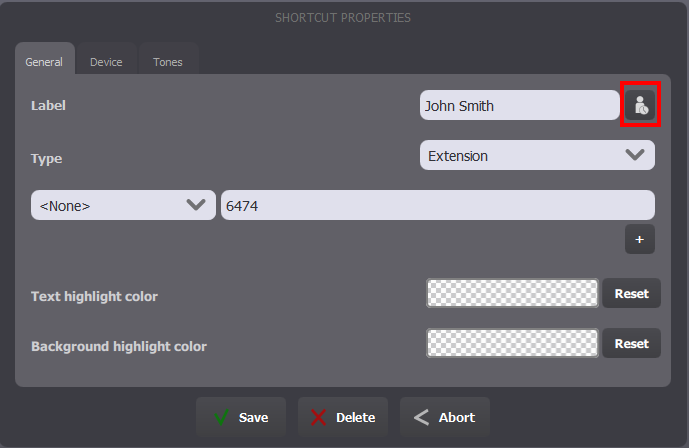
Task: Delete this shortcut
Action: pos(343,417)
